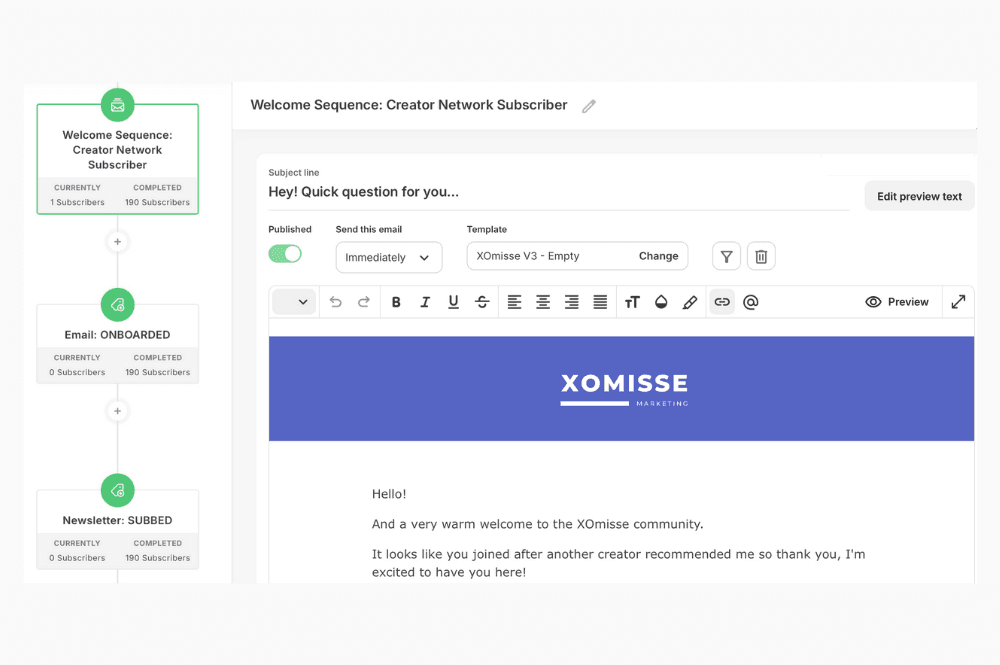Redo the last editing change
Screen dimensions: 1000x665
point(364,301)
